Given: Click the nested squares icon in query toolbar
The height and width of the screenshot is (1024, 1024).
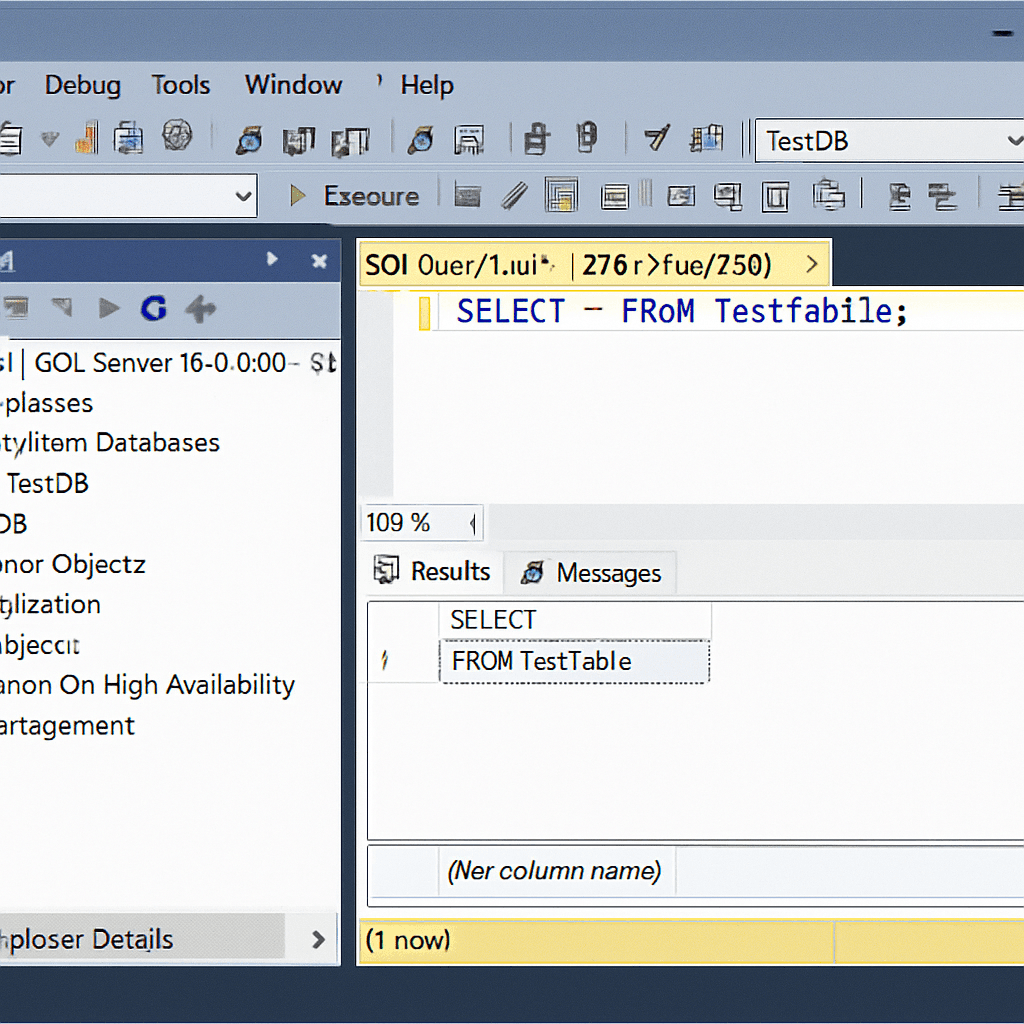Looking at the screenshot, I should (x=562, y=195).
